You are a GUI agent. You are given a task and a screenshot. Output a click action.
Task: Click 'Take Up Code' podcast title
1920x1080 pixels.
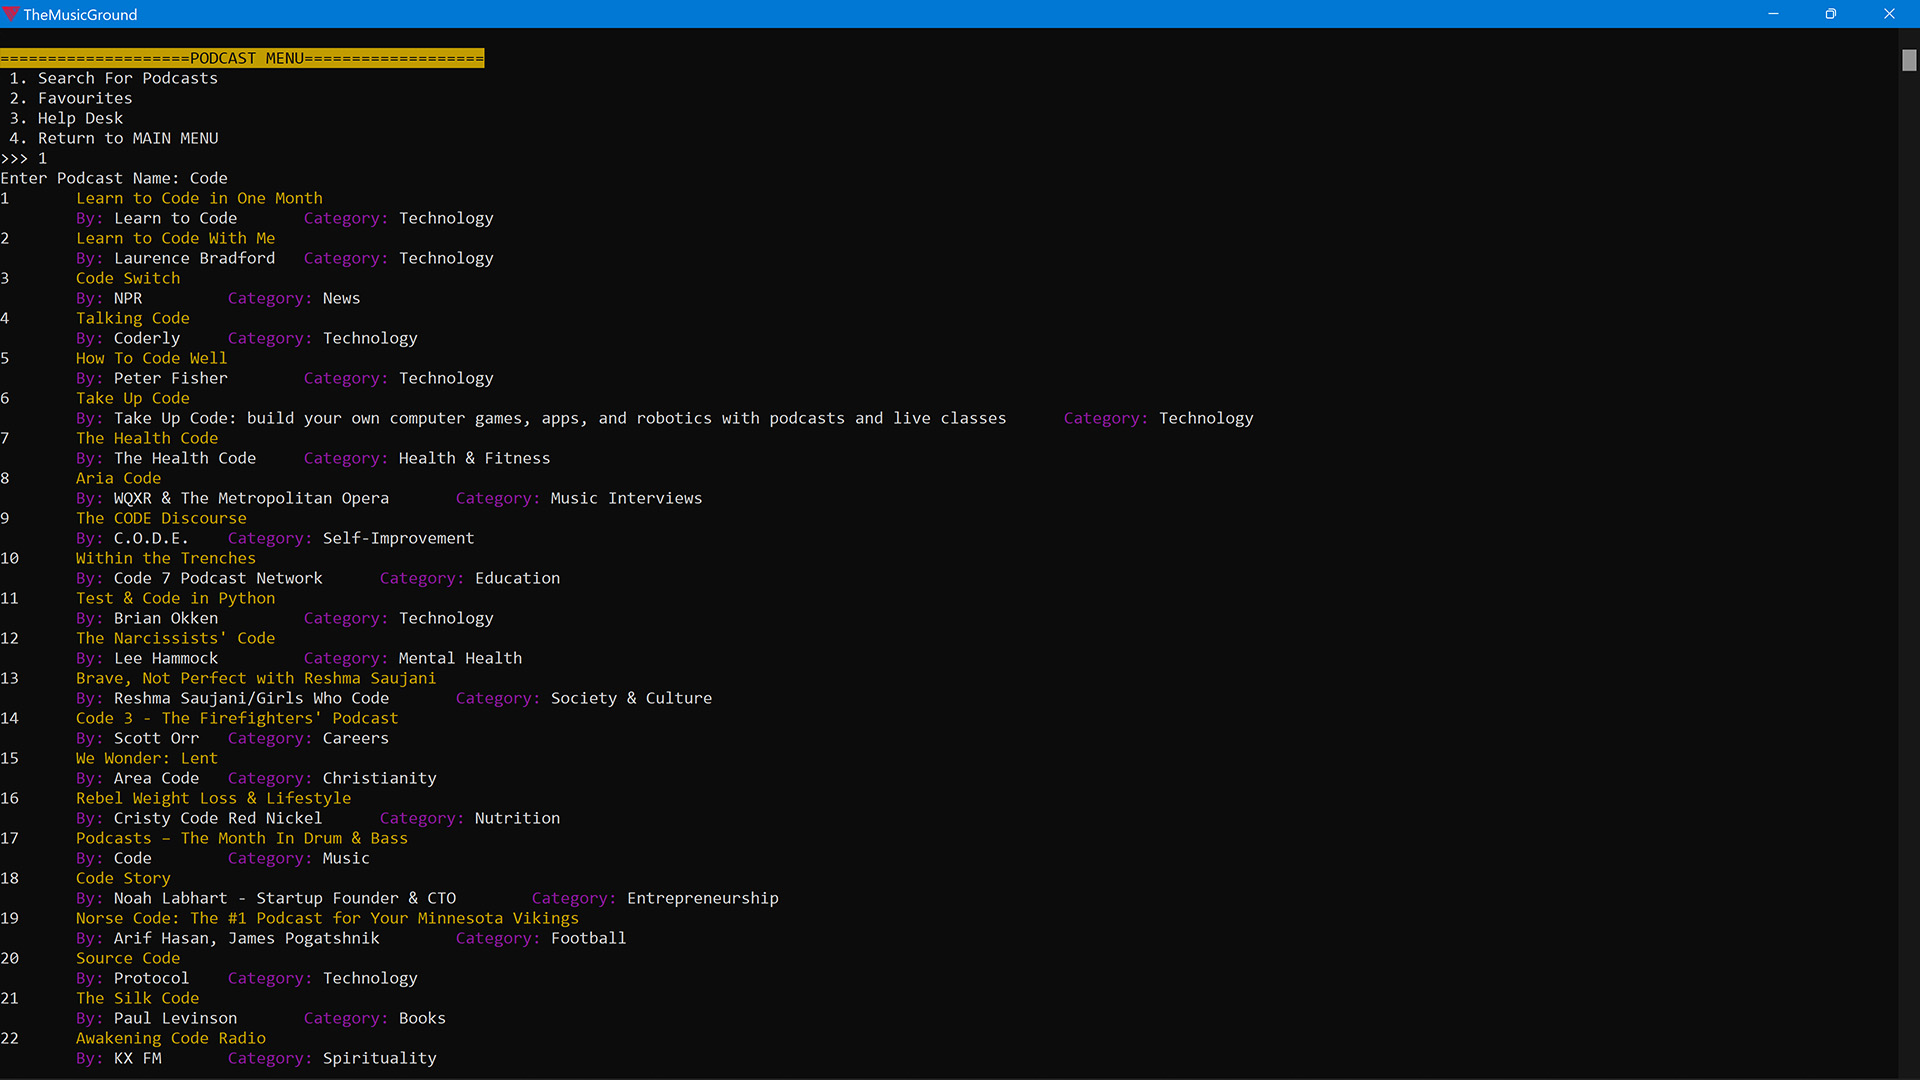133,398
